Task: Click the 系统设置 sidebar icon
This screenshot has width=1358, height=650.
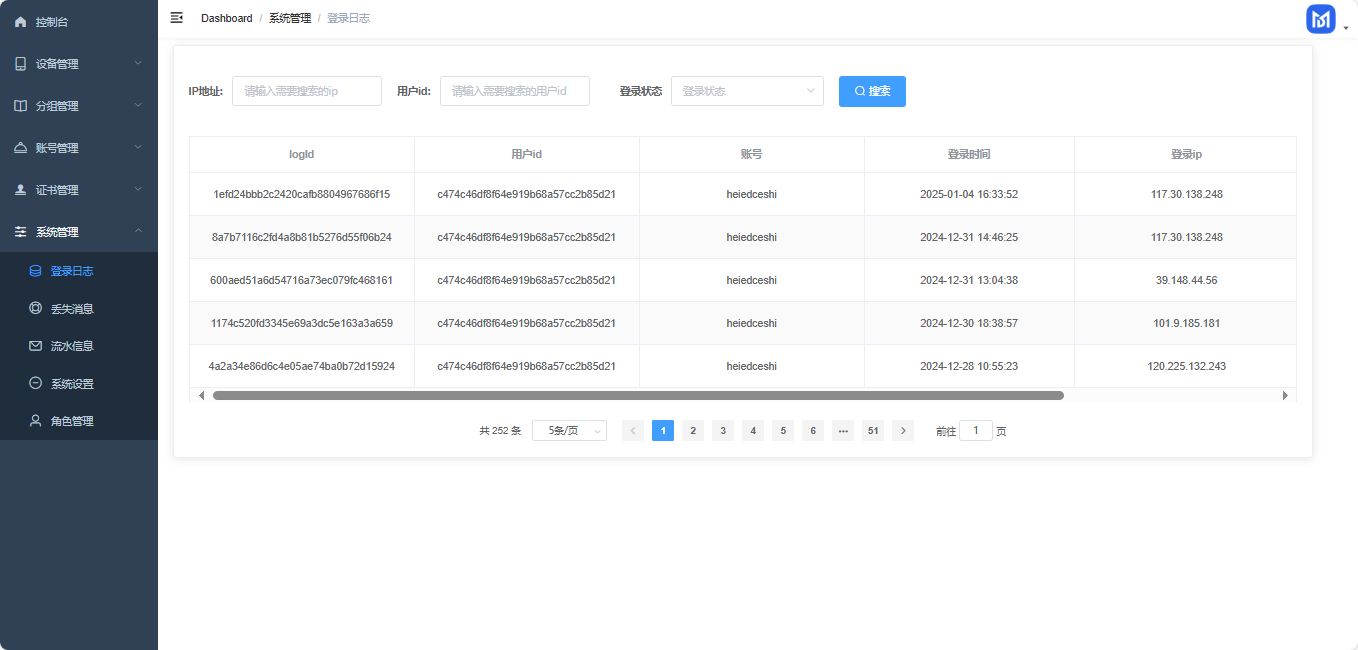Action: 35,384
